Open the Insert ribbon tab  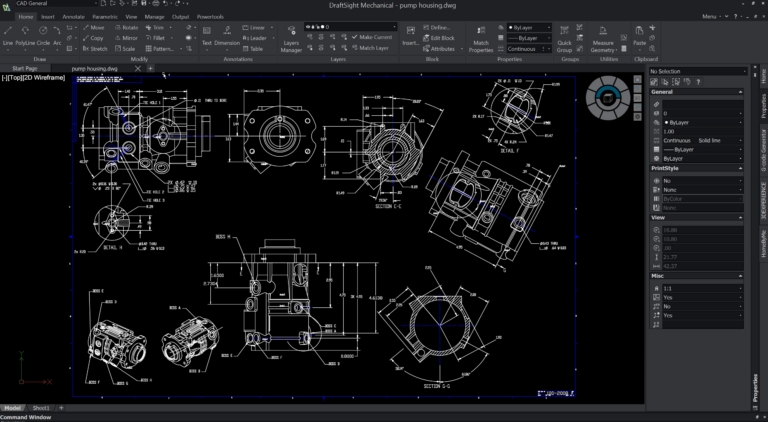[48, 17]
